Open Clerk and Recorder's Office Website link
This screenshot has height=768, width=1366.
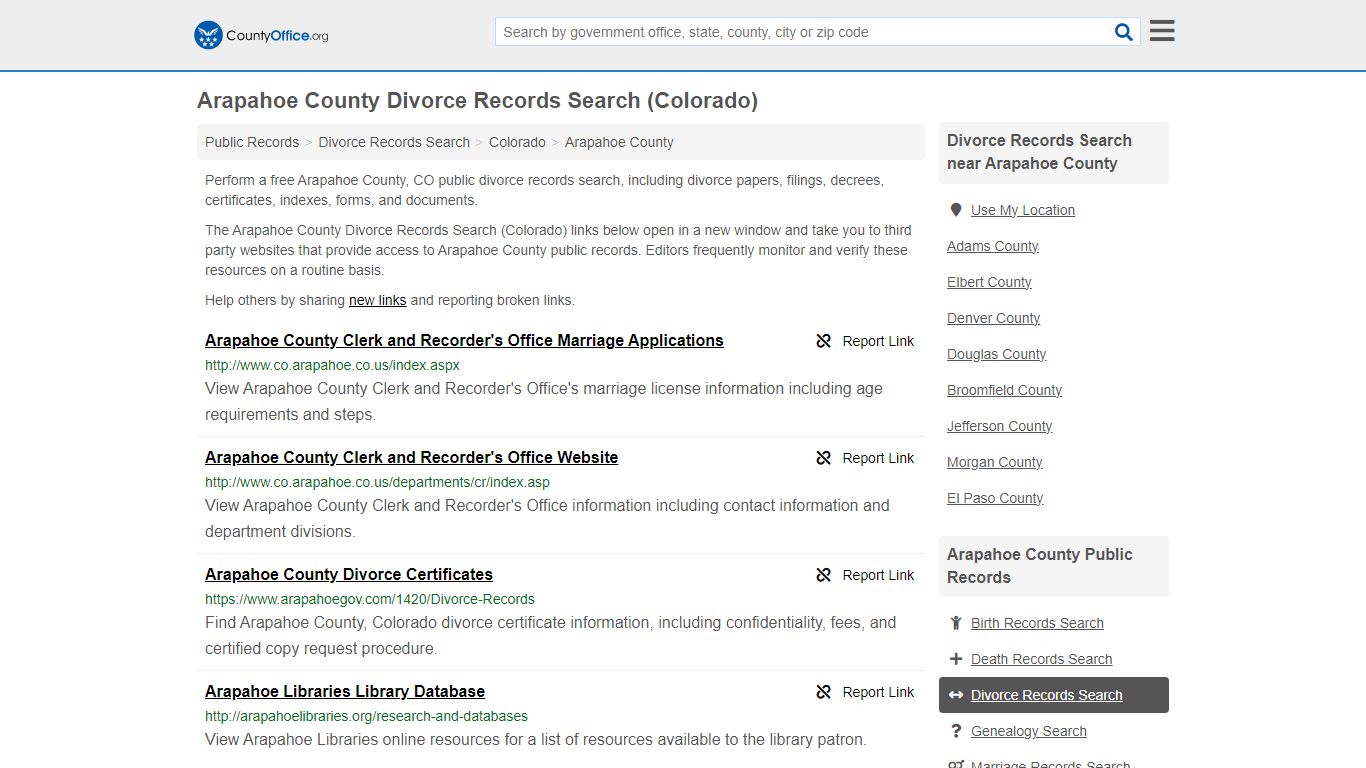click(411, 457)
